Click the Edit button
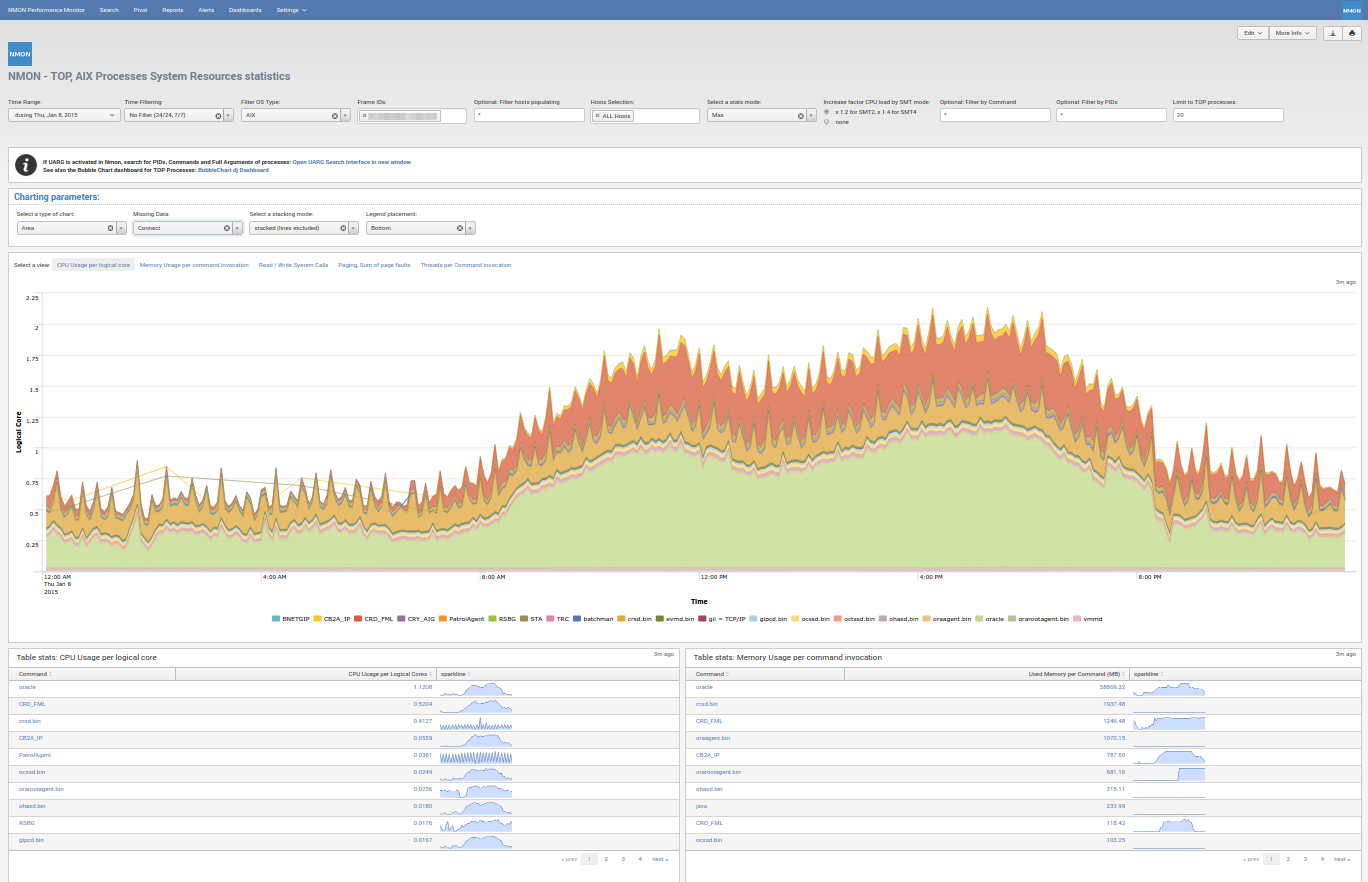This screenshot has height=882, width=1368. (x=1252, y=33)
